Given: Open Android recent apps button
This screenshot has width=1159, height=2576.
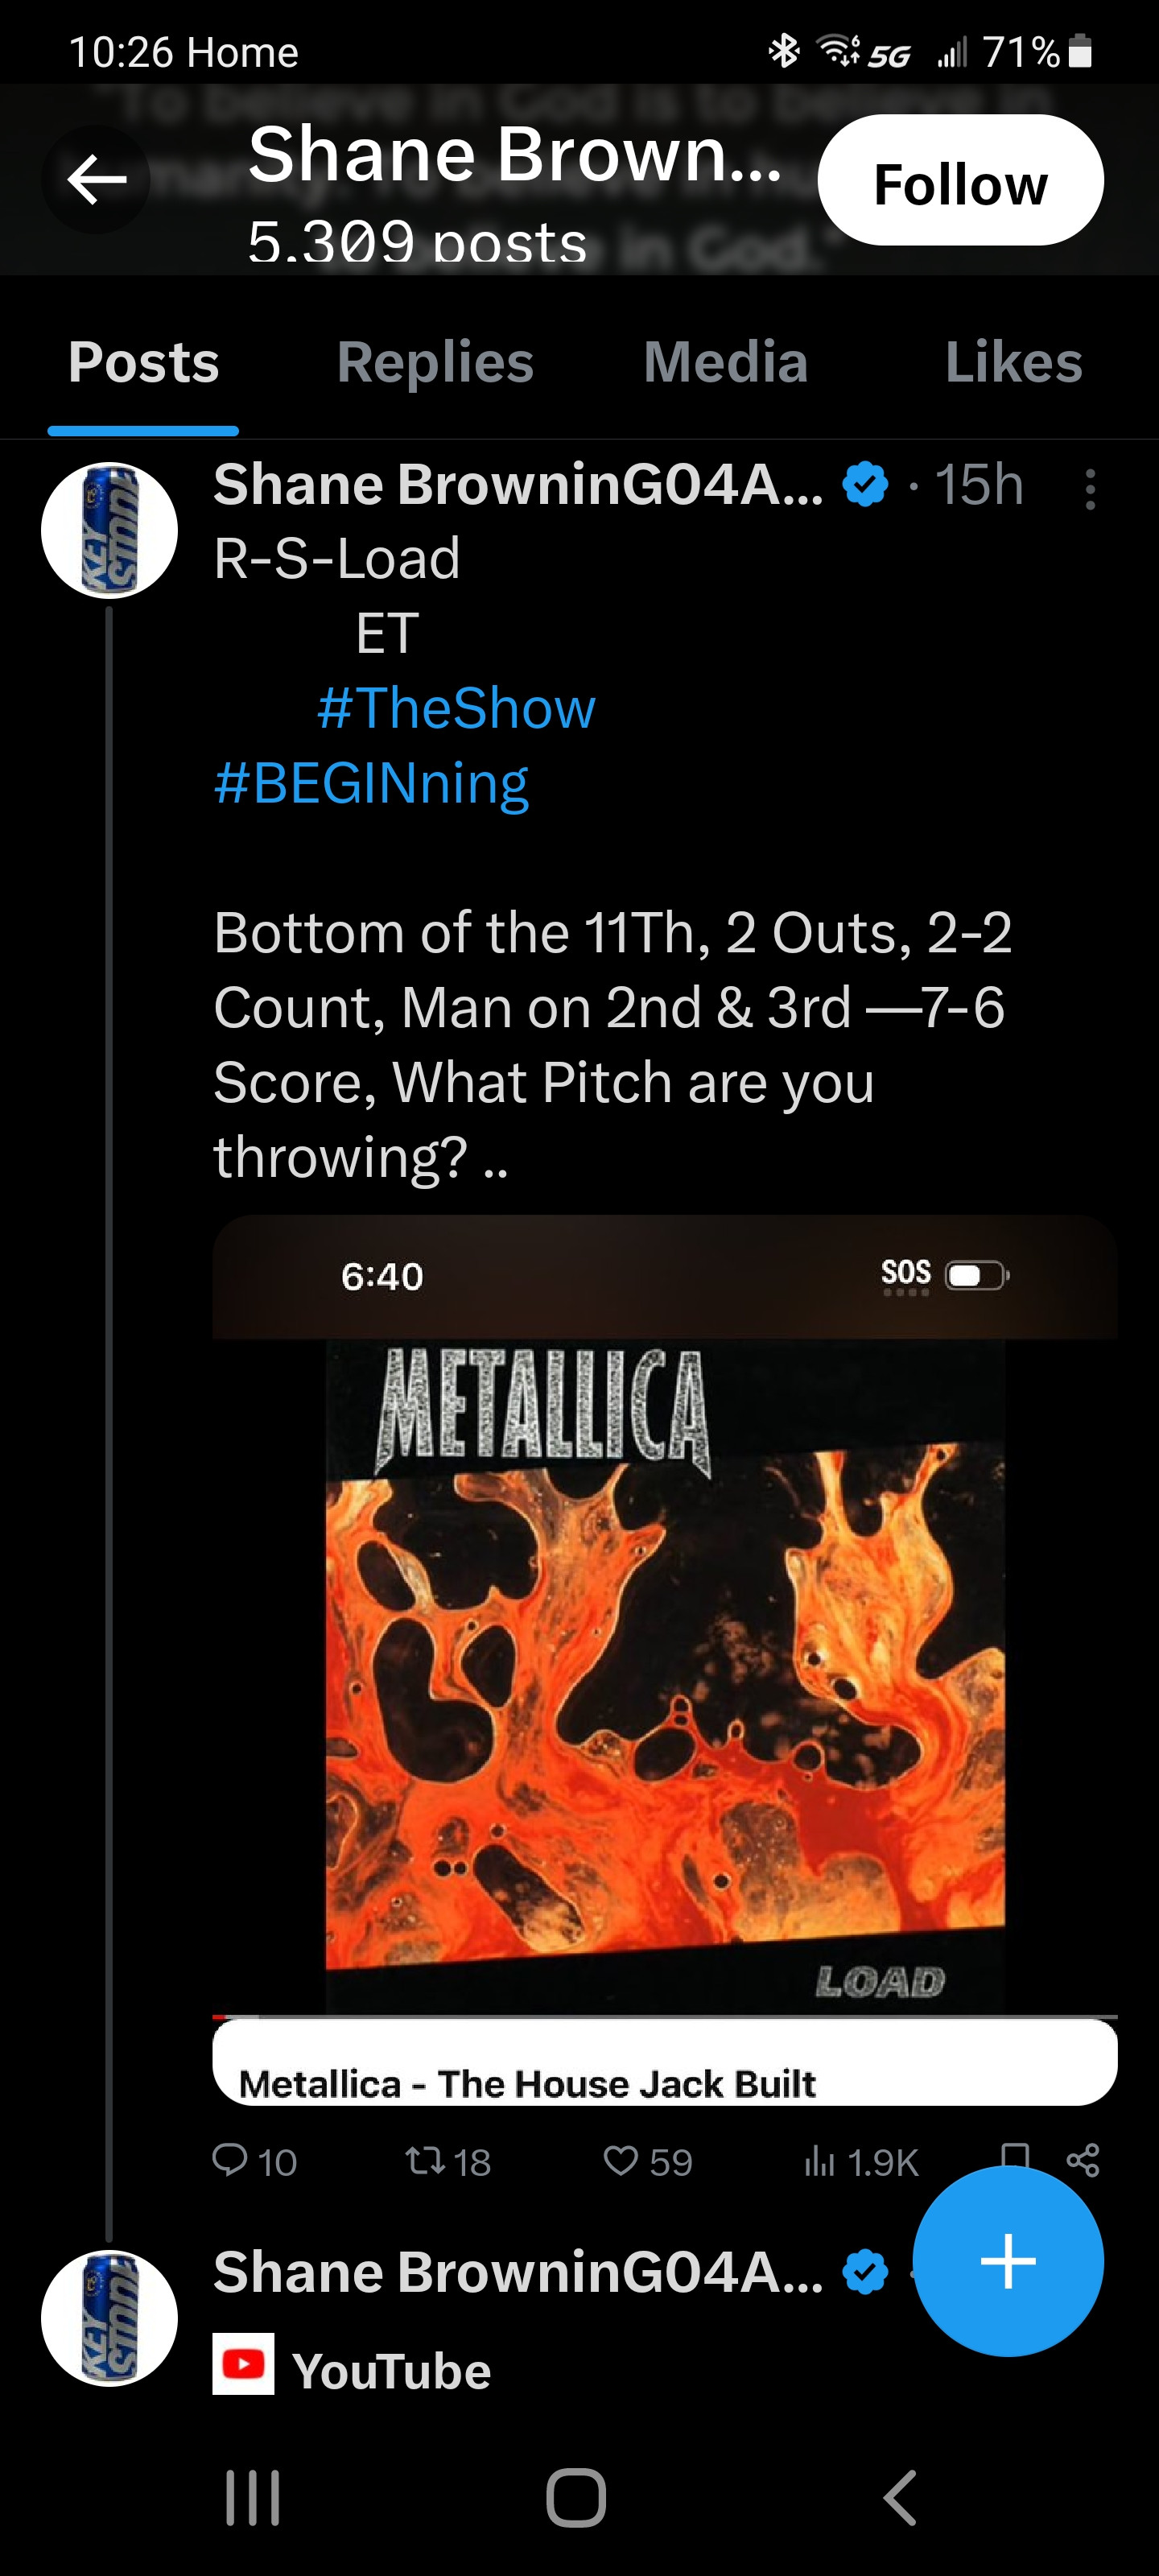Looking at the screenshot, I should 252,2498.
